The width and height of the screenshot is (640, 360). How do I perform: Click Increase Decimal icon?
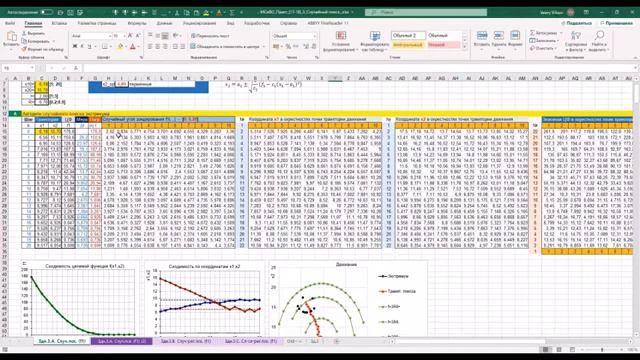[x=306, y=47]
